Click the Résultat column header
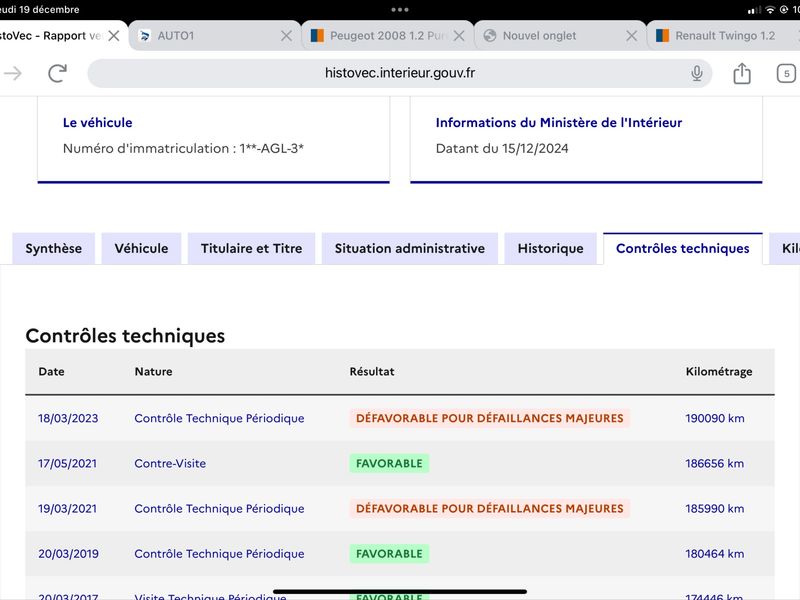 point(372,371)
